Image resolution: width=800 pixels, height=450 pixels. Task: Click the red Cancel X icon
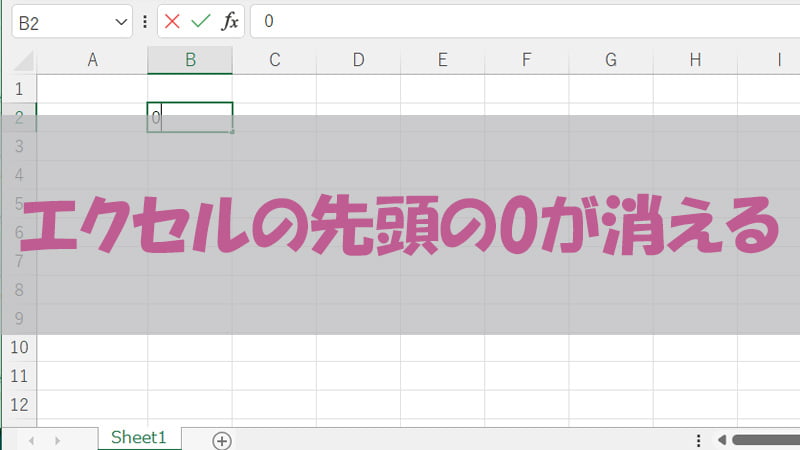click(173, 21)
